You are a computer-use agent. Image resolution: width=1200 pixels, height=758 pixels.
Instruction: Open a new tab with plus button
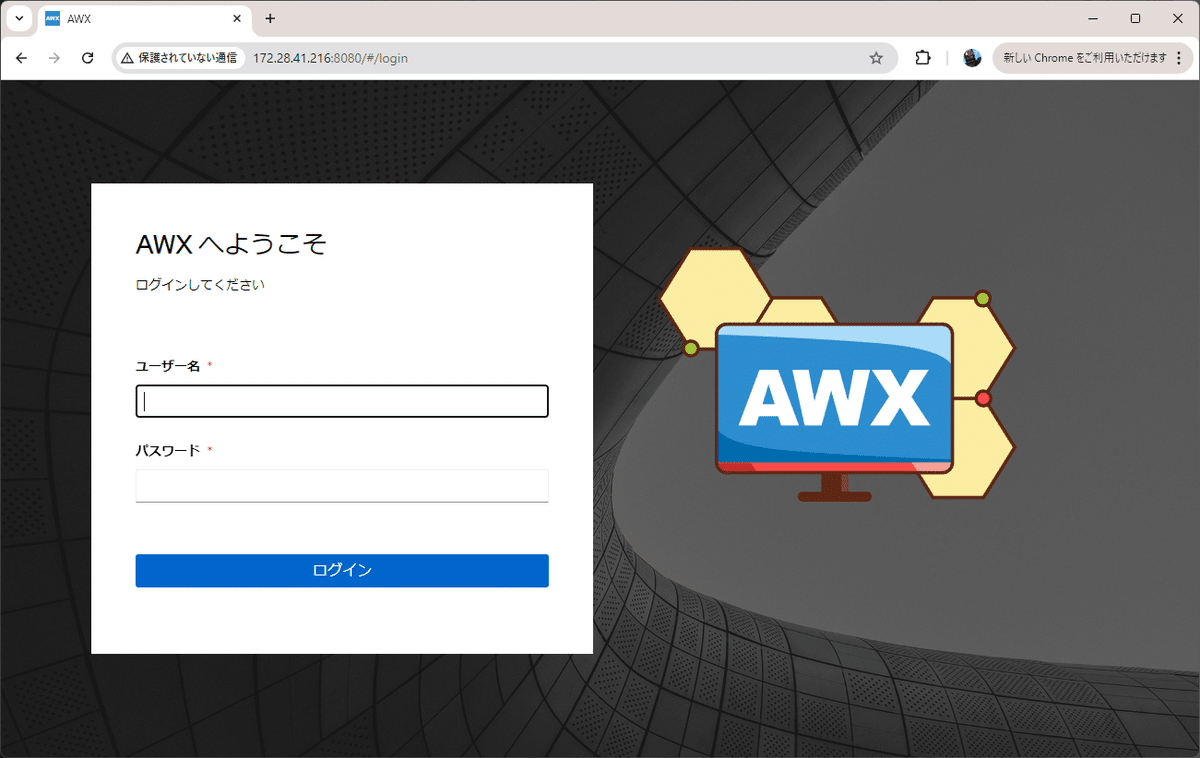pyautogui.click(x=270, y=18)
